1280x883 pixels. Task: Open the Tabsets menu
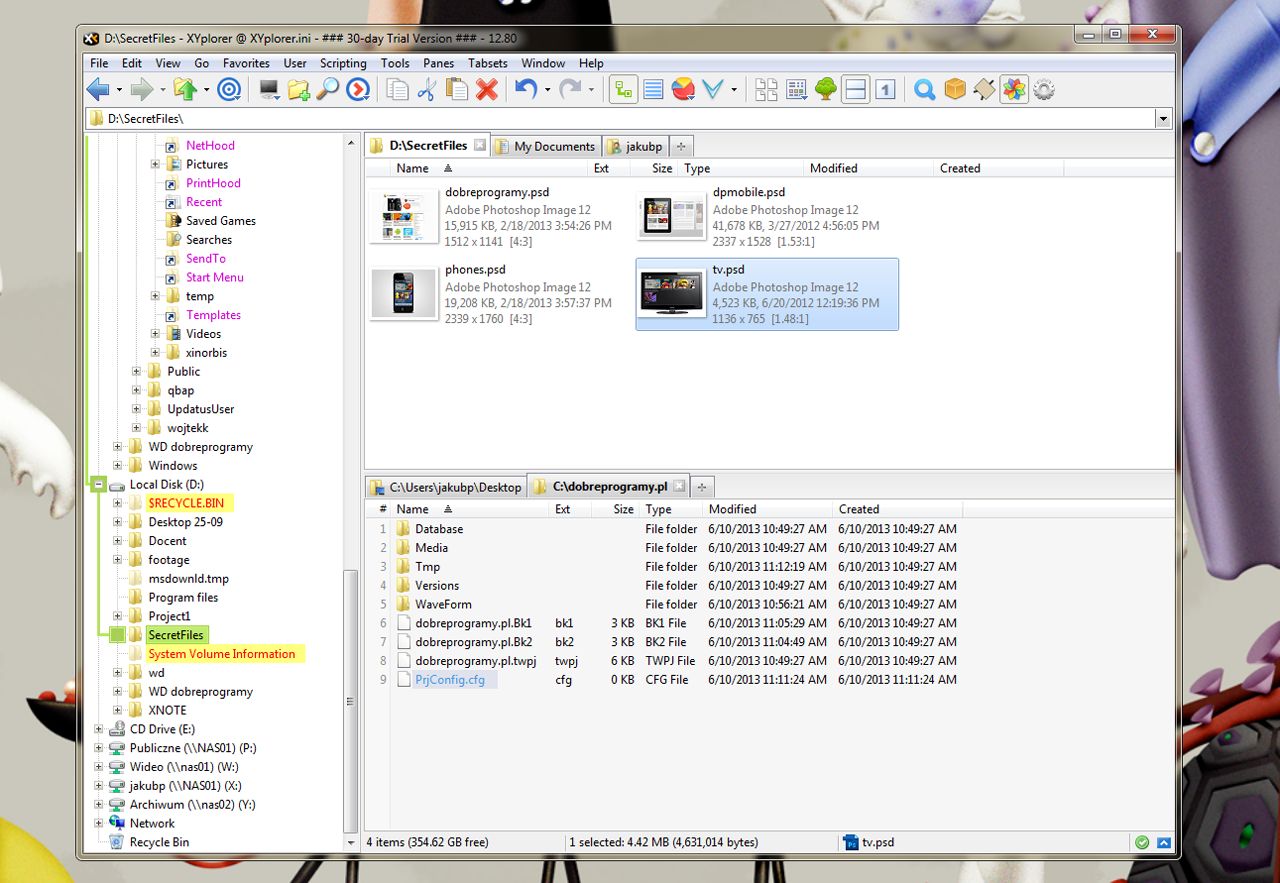[488, 63]
